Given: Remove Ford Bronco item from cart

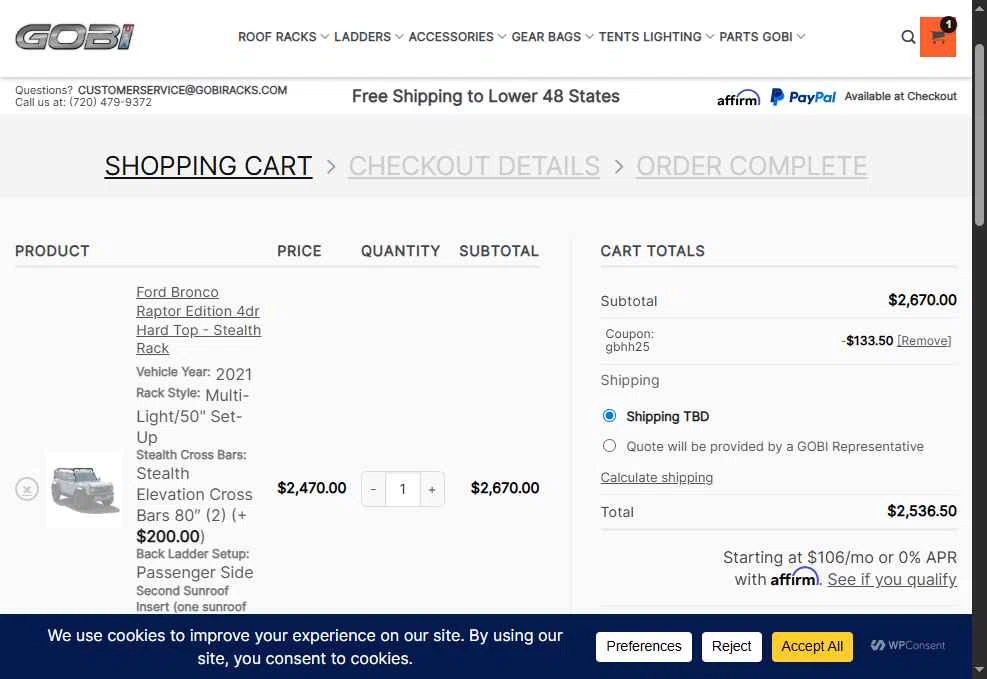Looking at the screenshot, I should click(27, 489).
